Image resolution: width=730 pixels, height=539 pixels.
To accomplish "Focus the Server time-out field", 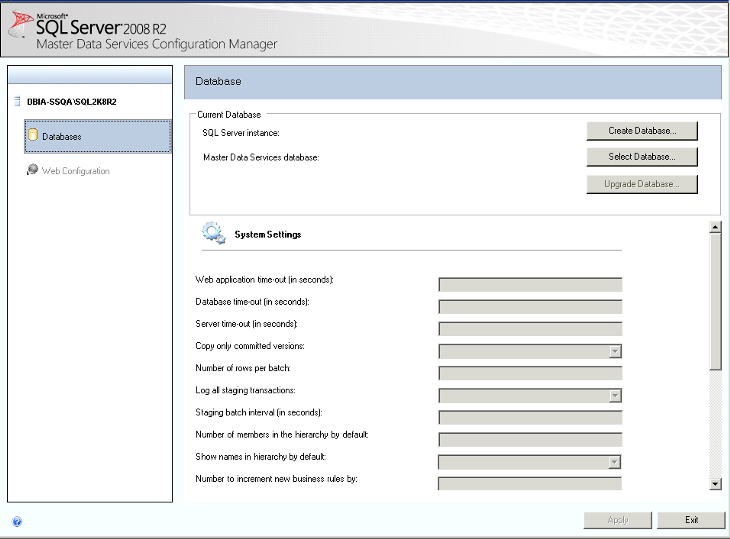I will click(530, 329).
